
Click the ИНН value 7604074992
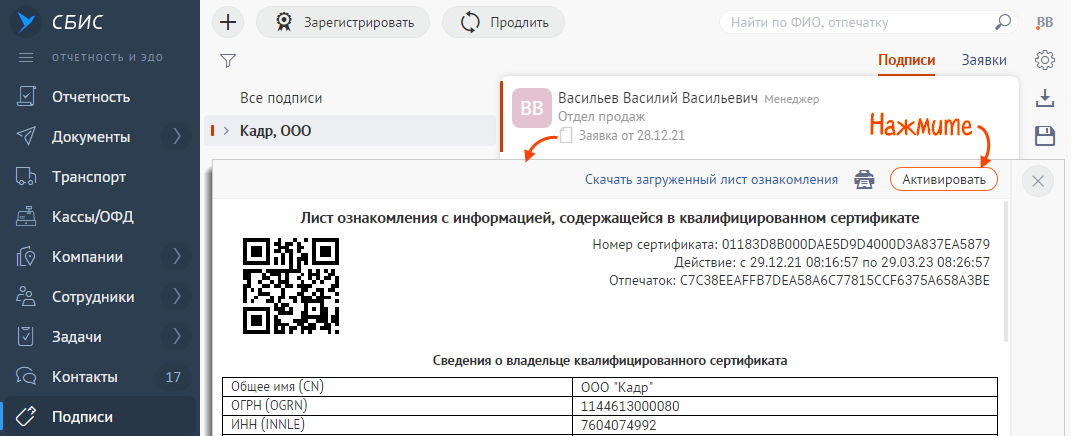click(x=619, y=425)
